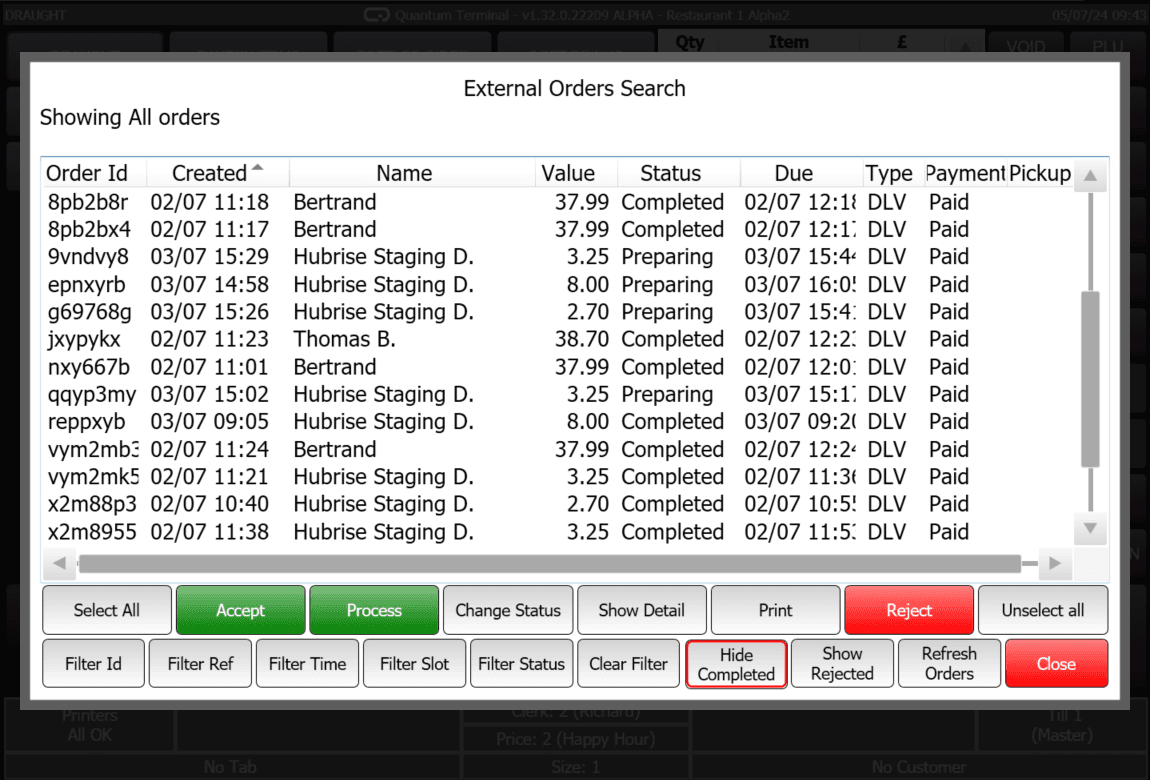Click the down arrow on the vertical scrollbar

[x=1089, y=528]
